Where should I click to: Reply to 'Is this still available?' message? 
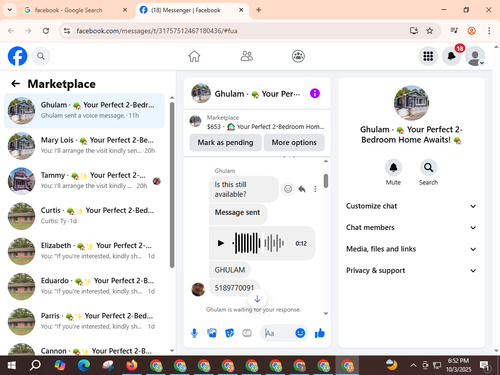[302, 189]
